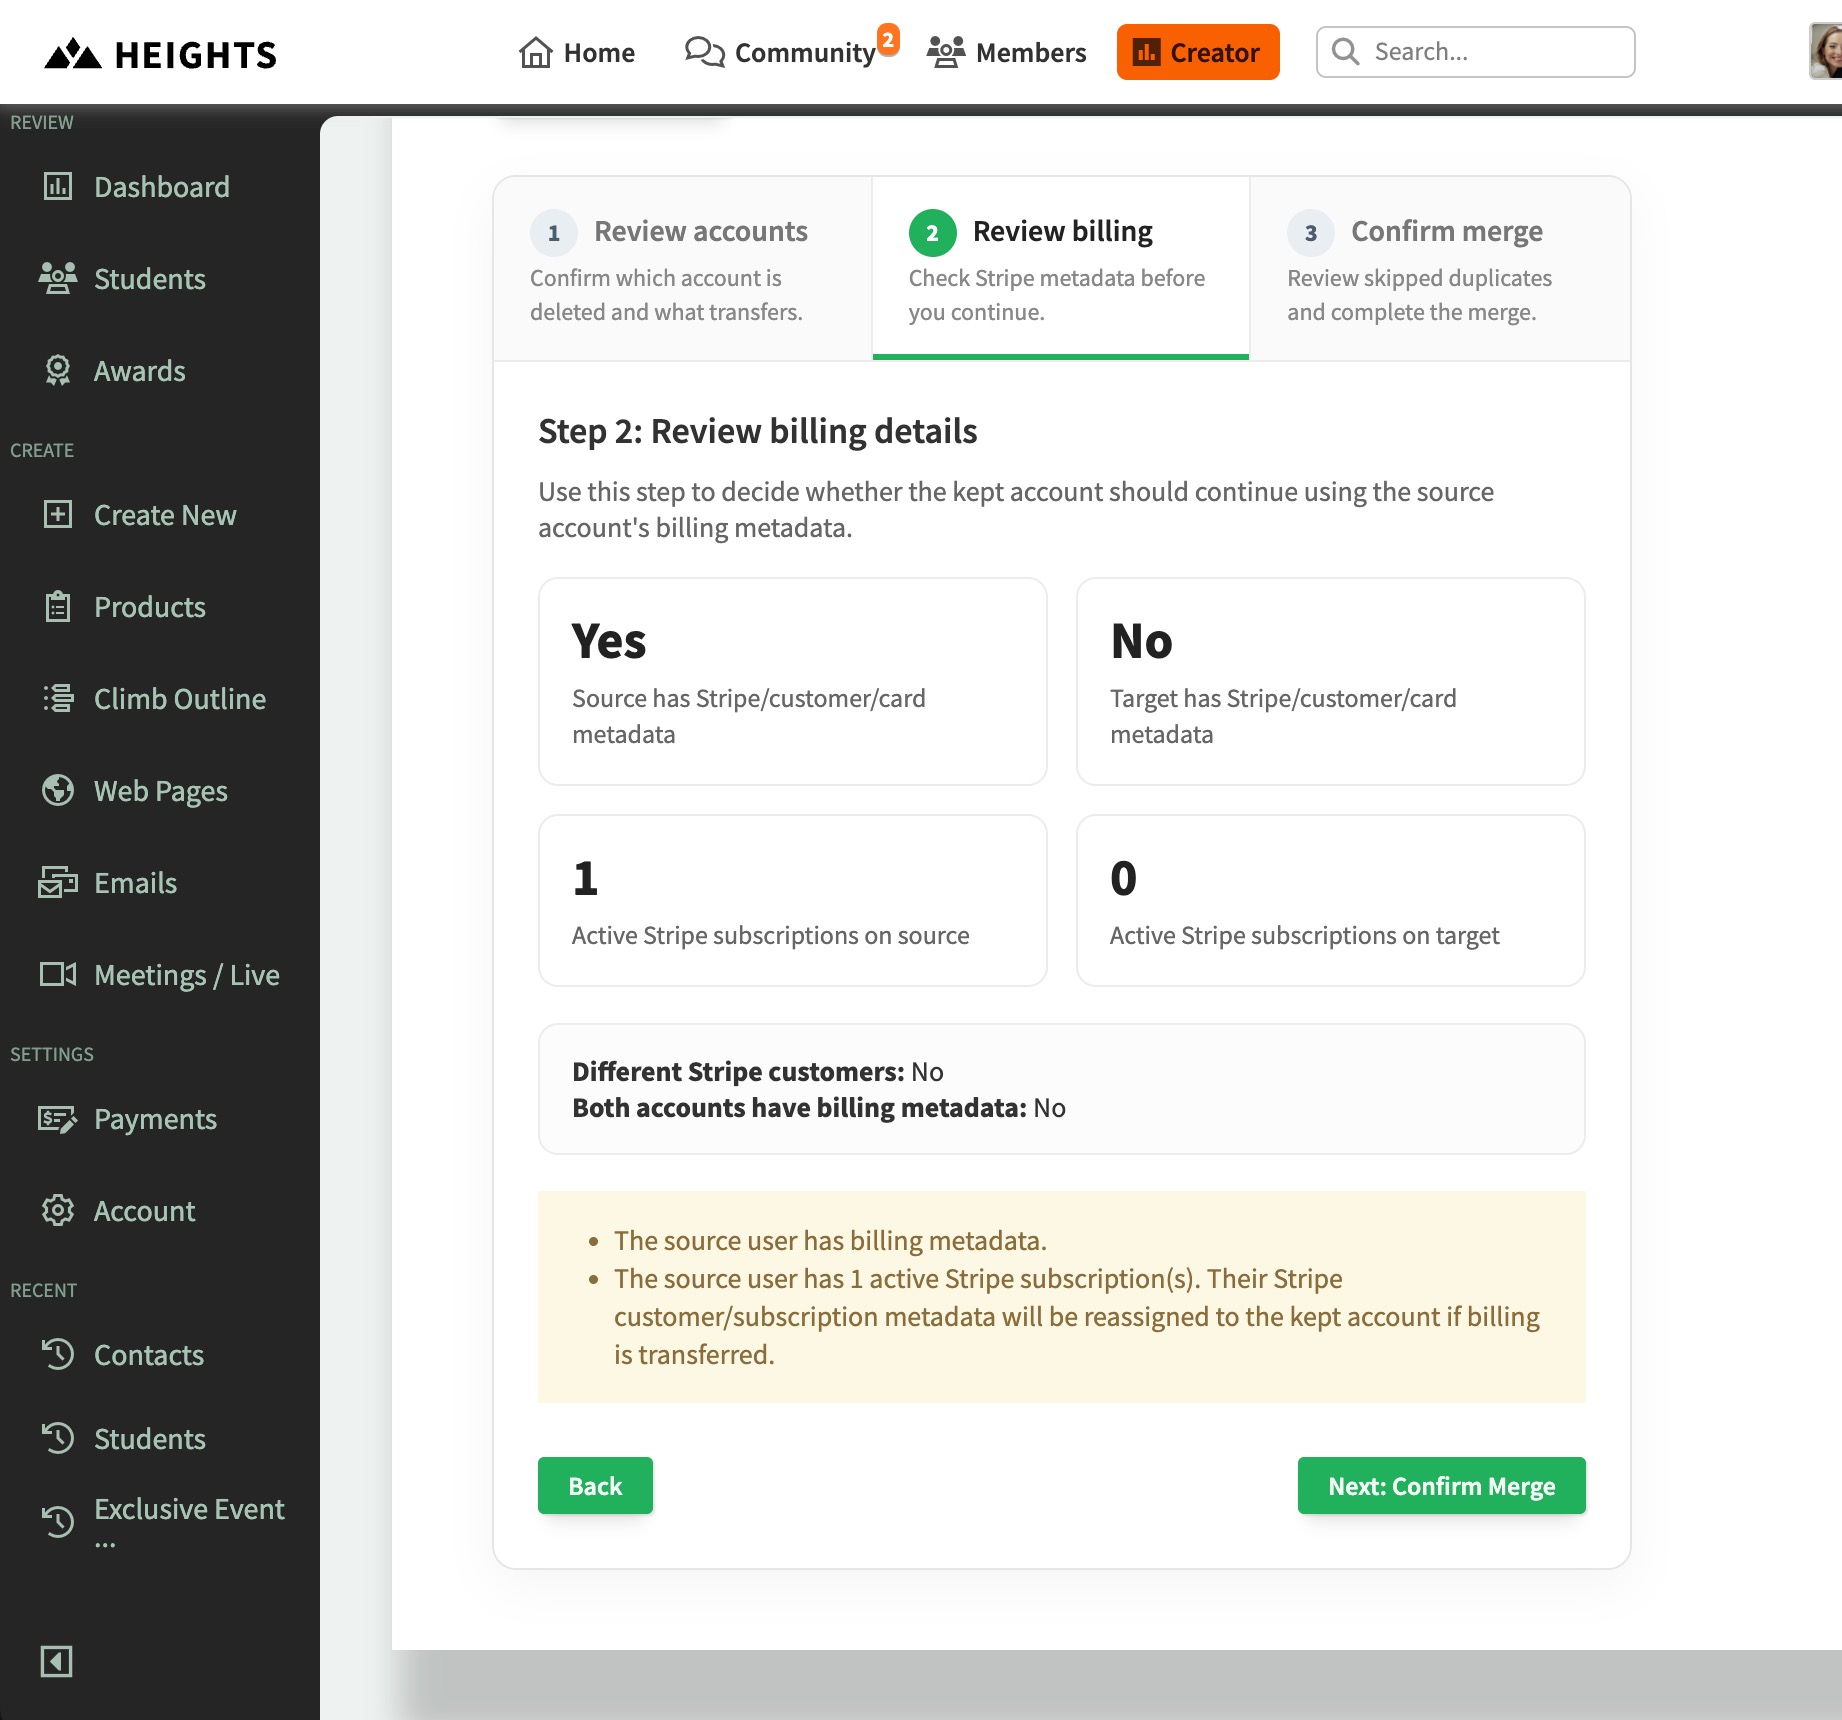Viewport: 1842px width, 1720px height.
Task: Click 'Different Stripe customers: No' text
Action: [x=758, y=1071]
